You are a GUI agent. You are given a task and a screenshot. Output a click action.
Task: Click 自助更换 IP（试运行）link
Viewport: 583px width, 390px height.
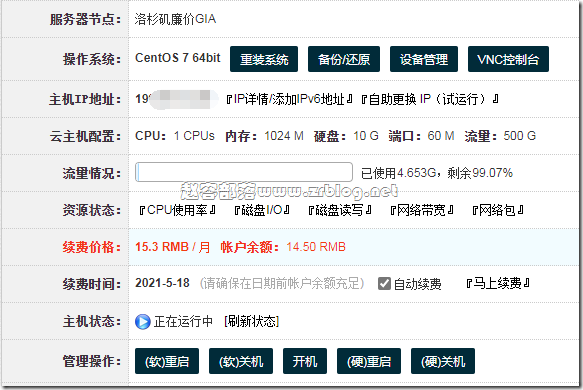[x=430, y=99]
